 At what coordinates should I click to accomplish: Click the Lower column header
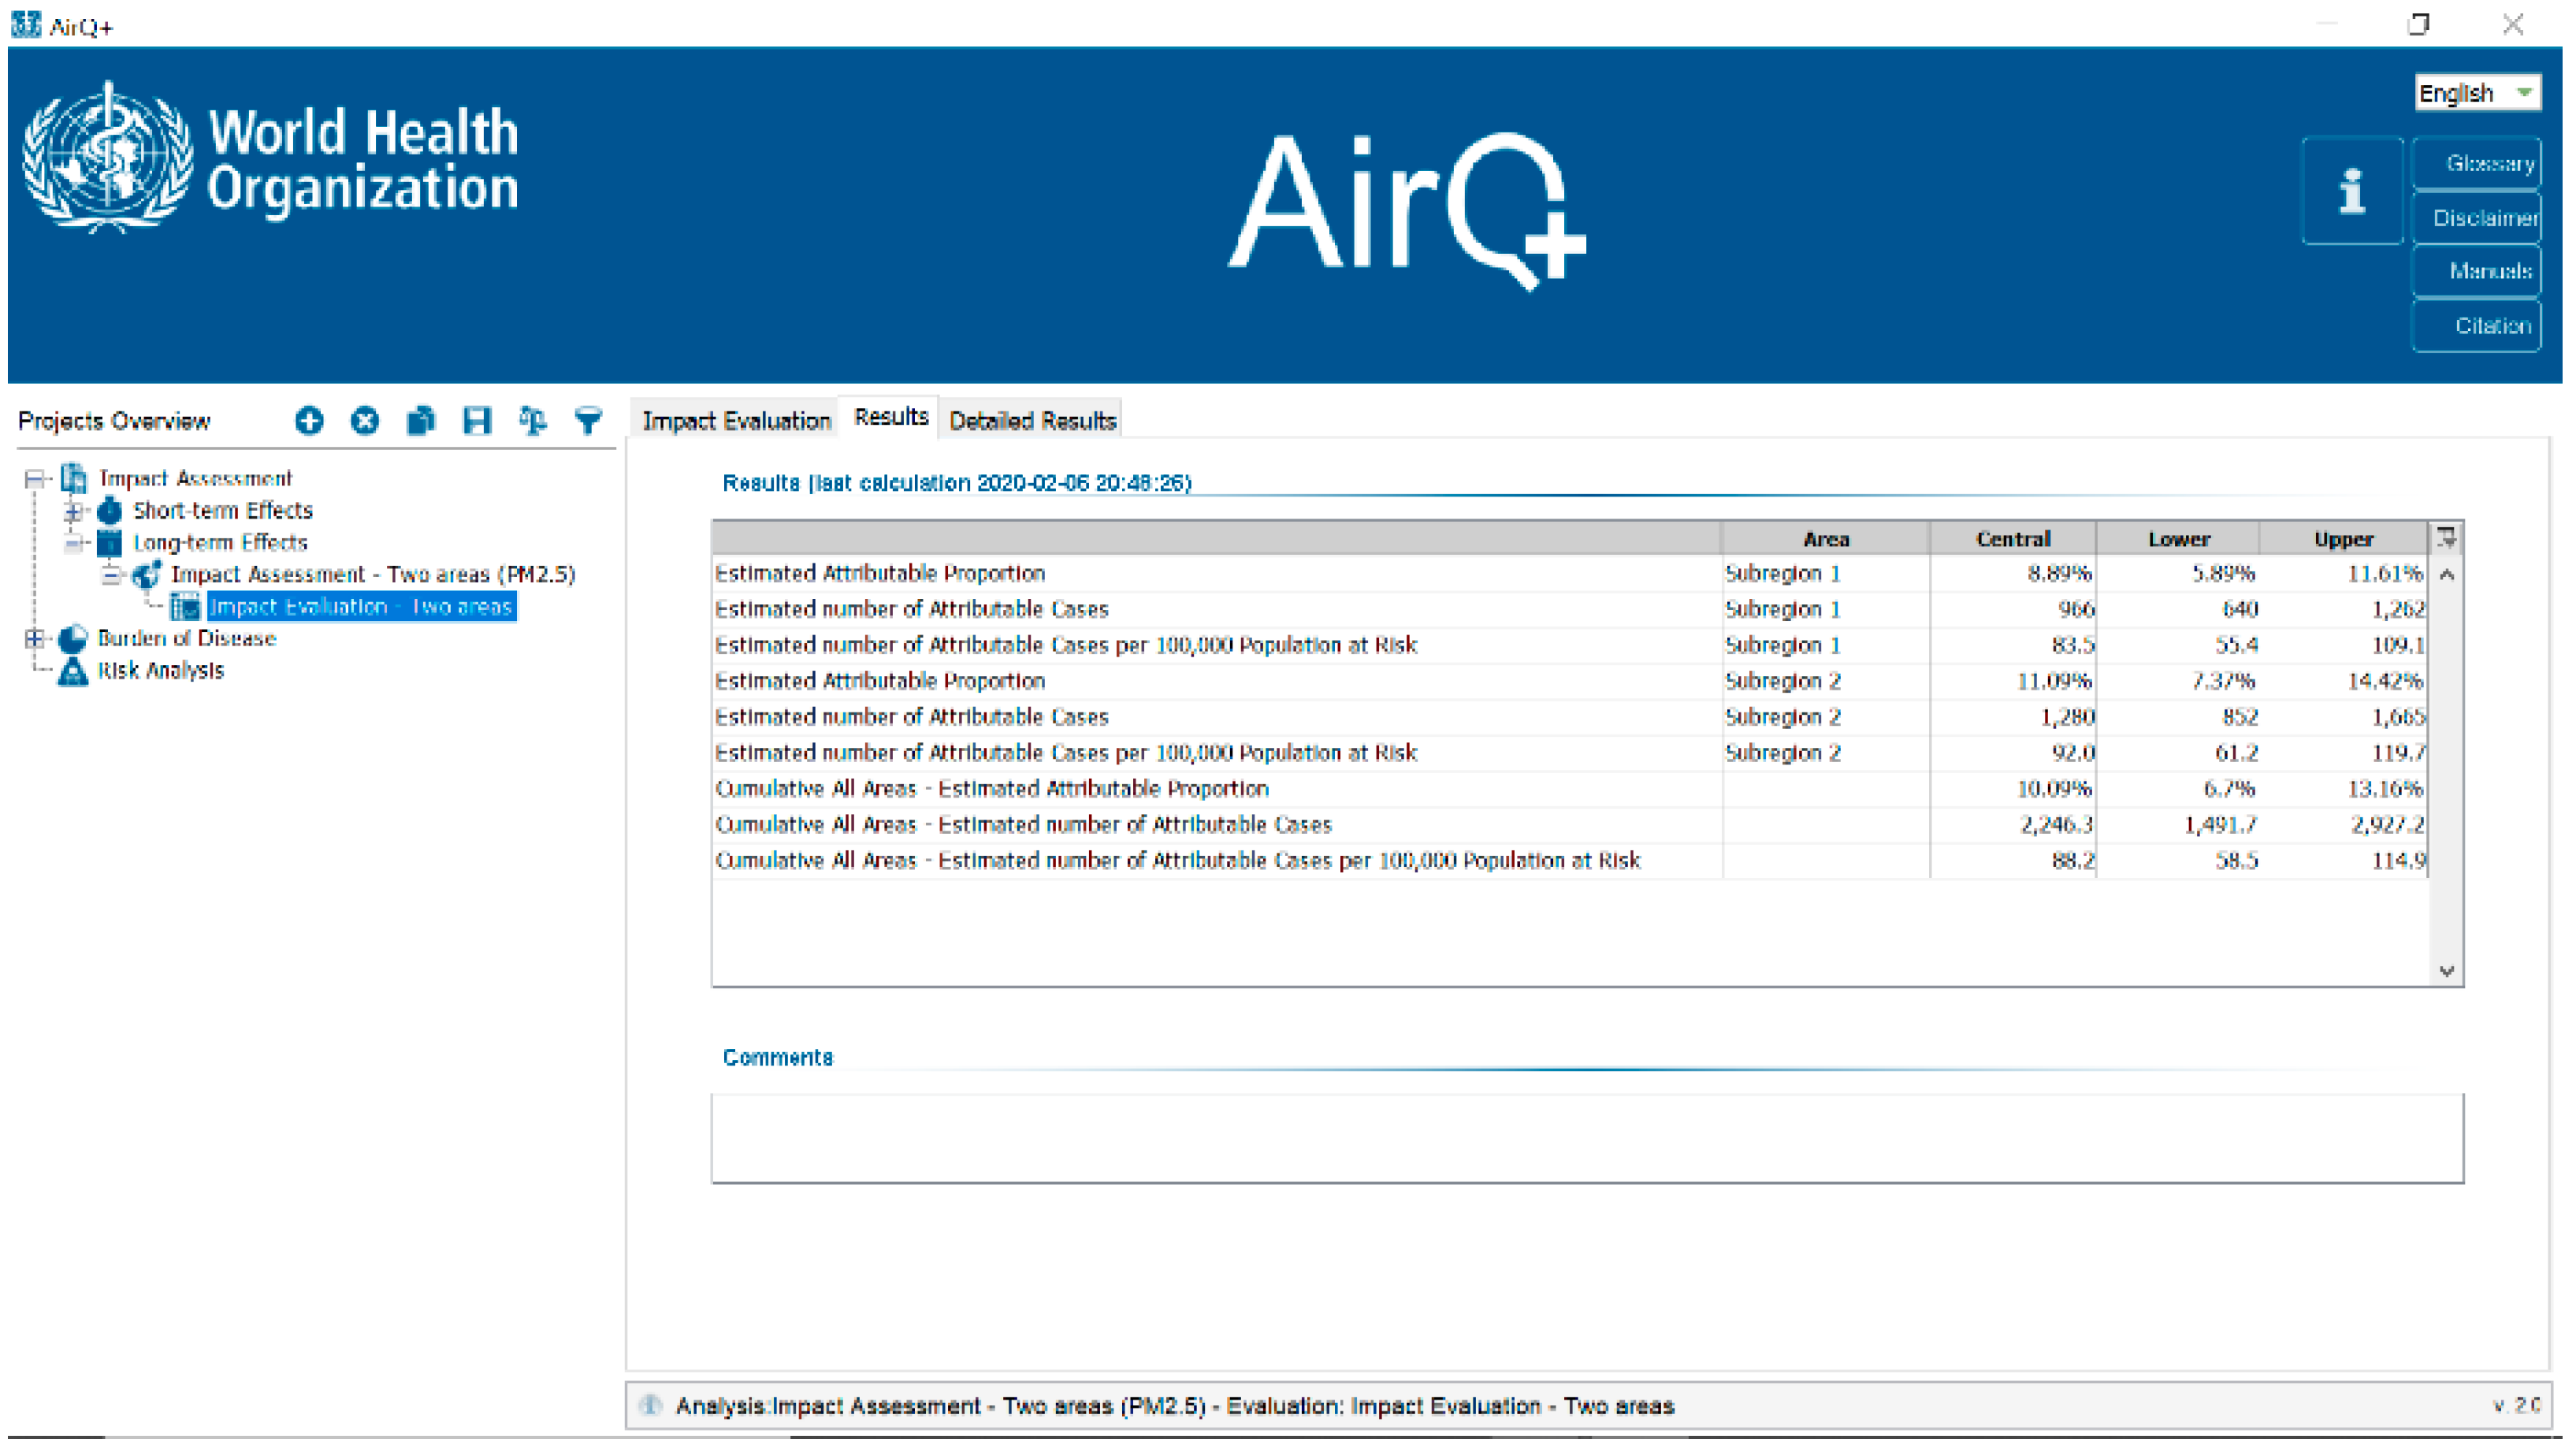[2178, 539]
